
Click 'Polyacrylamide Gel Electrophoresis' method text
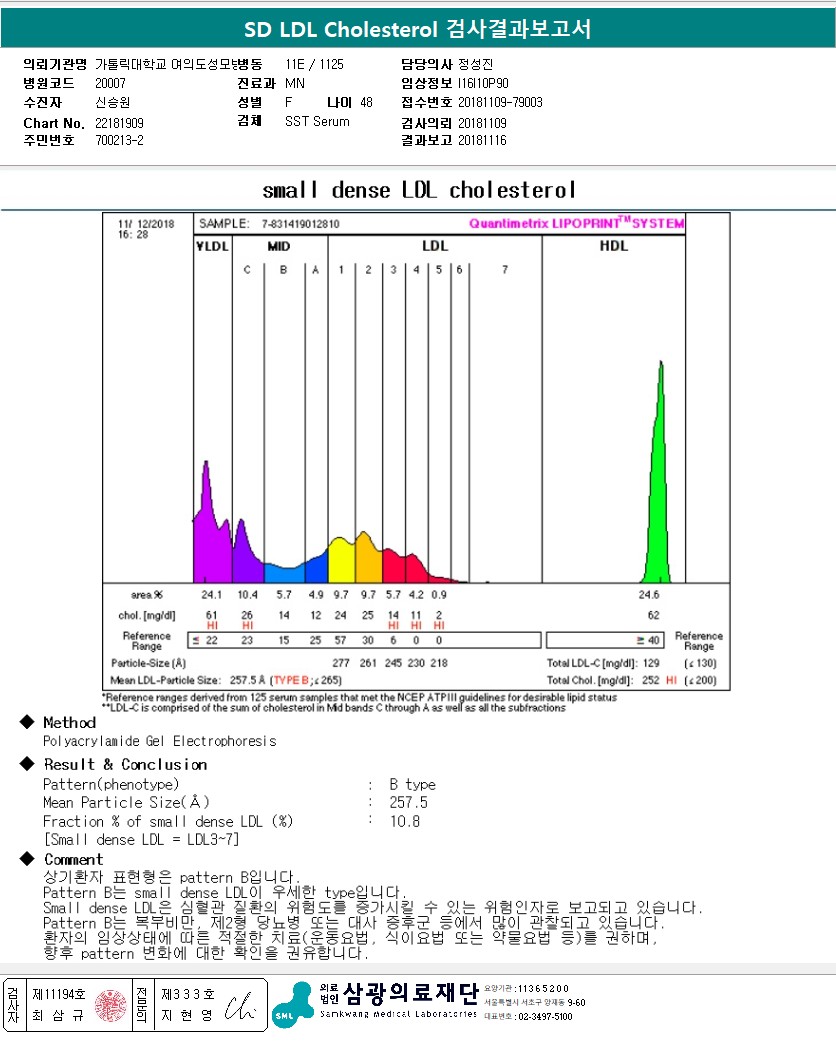click(x=160, y=741)
